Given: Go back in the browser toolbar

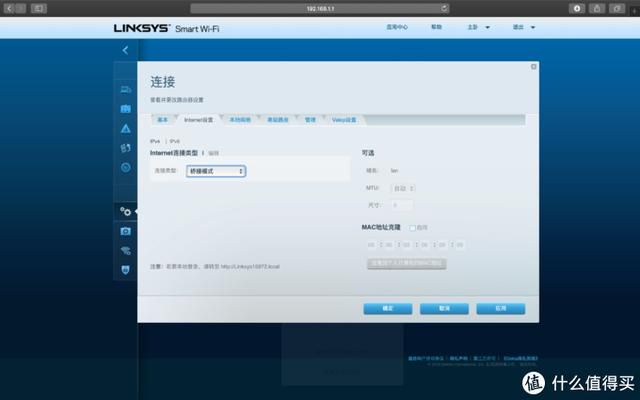Looking at the screenshot, I should pyautogui.click(x=9, y=8).
